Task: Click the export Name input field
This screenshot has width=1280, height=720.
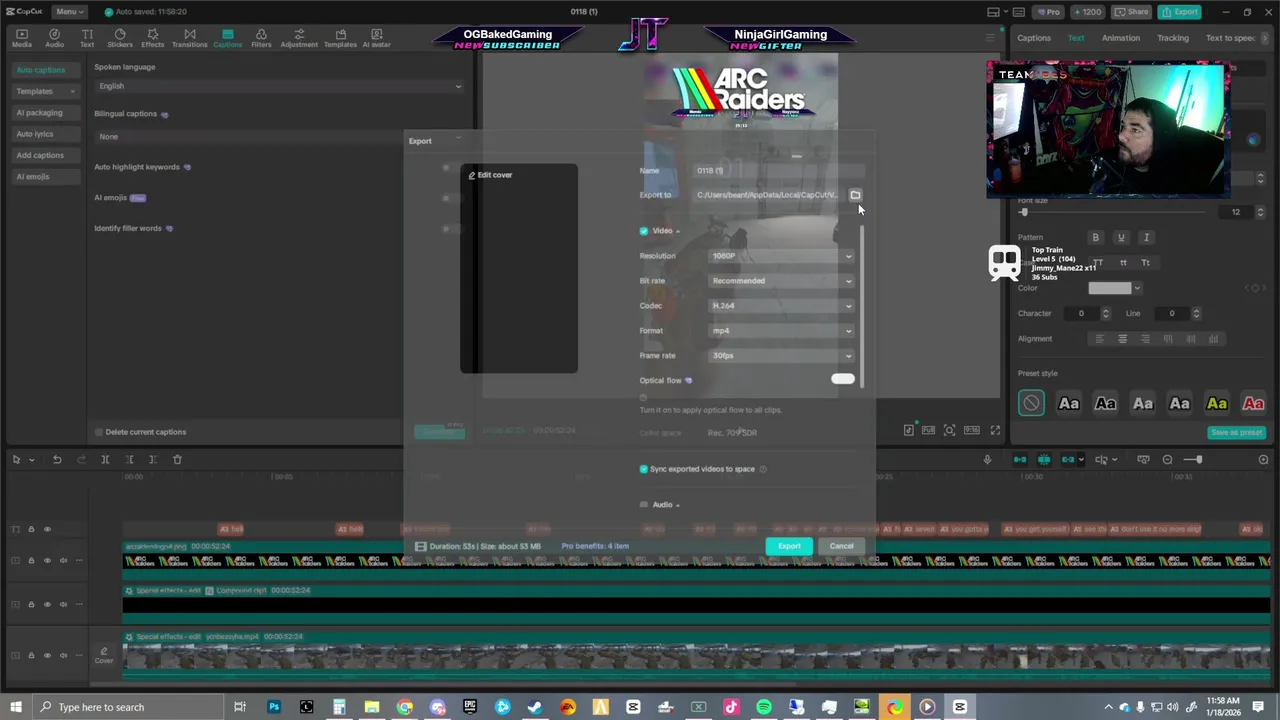Action: (780, 171)
